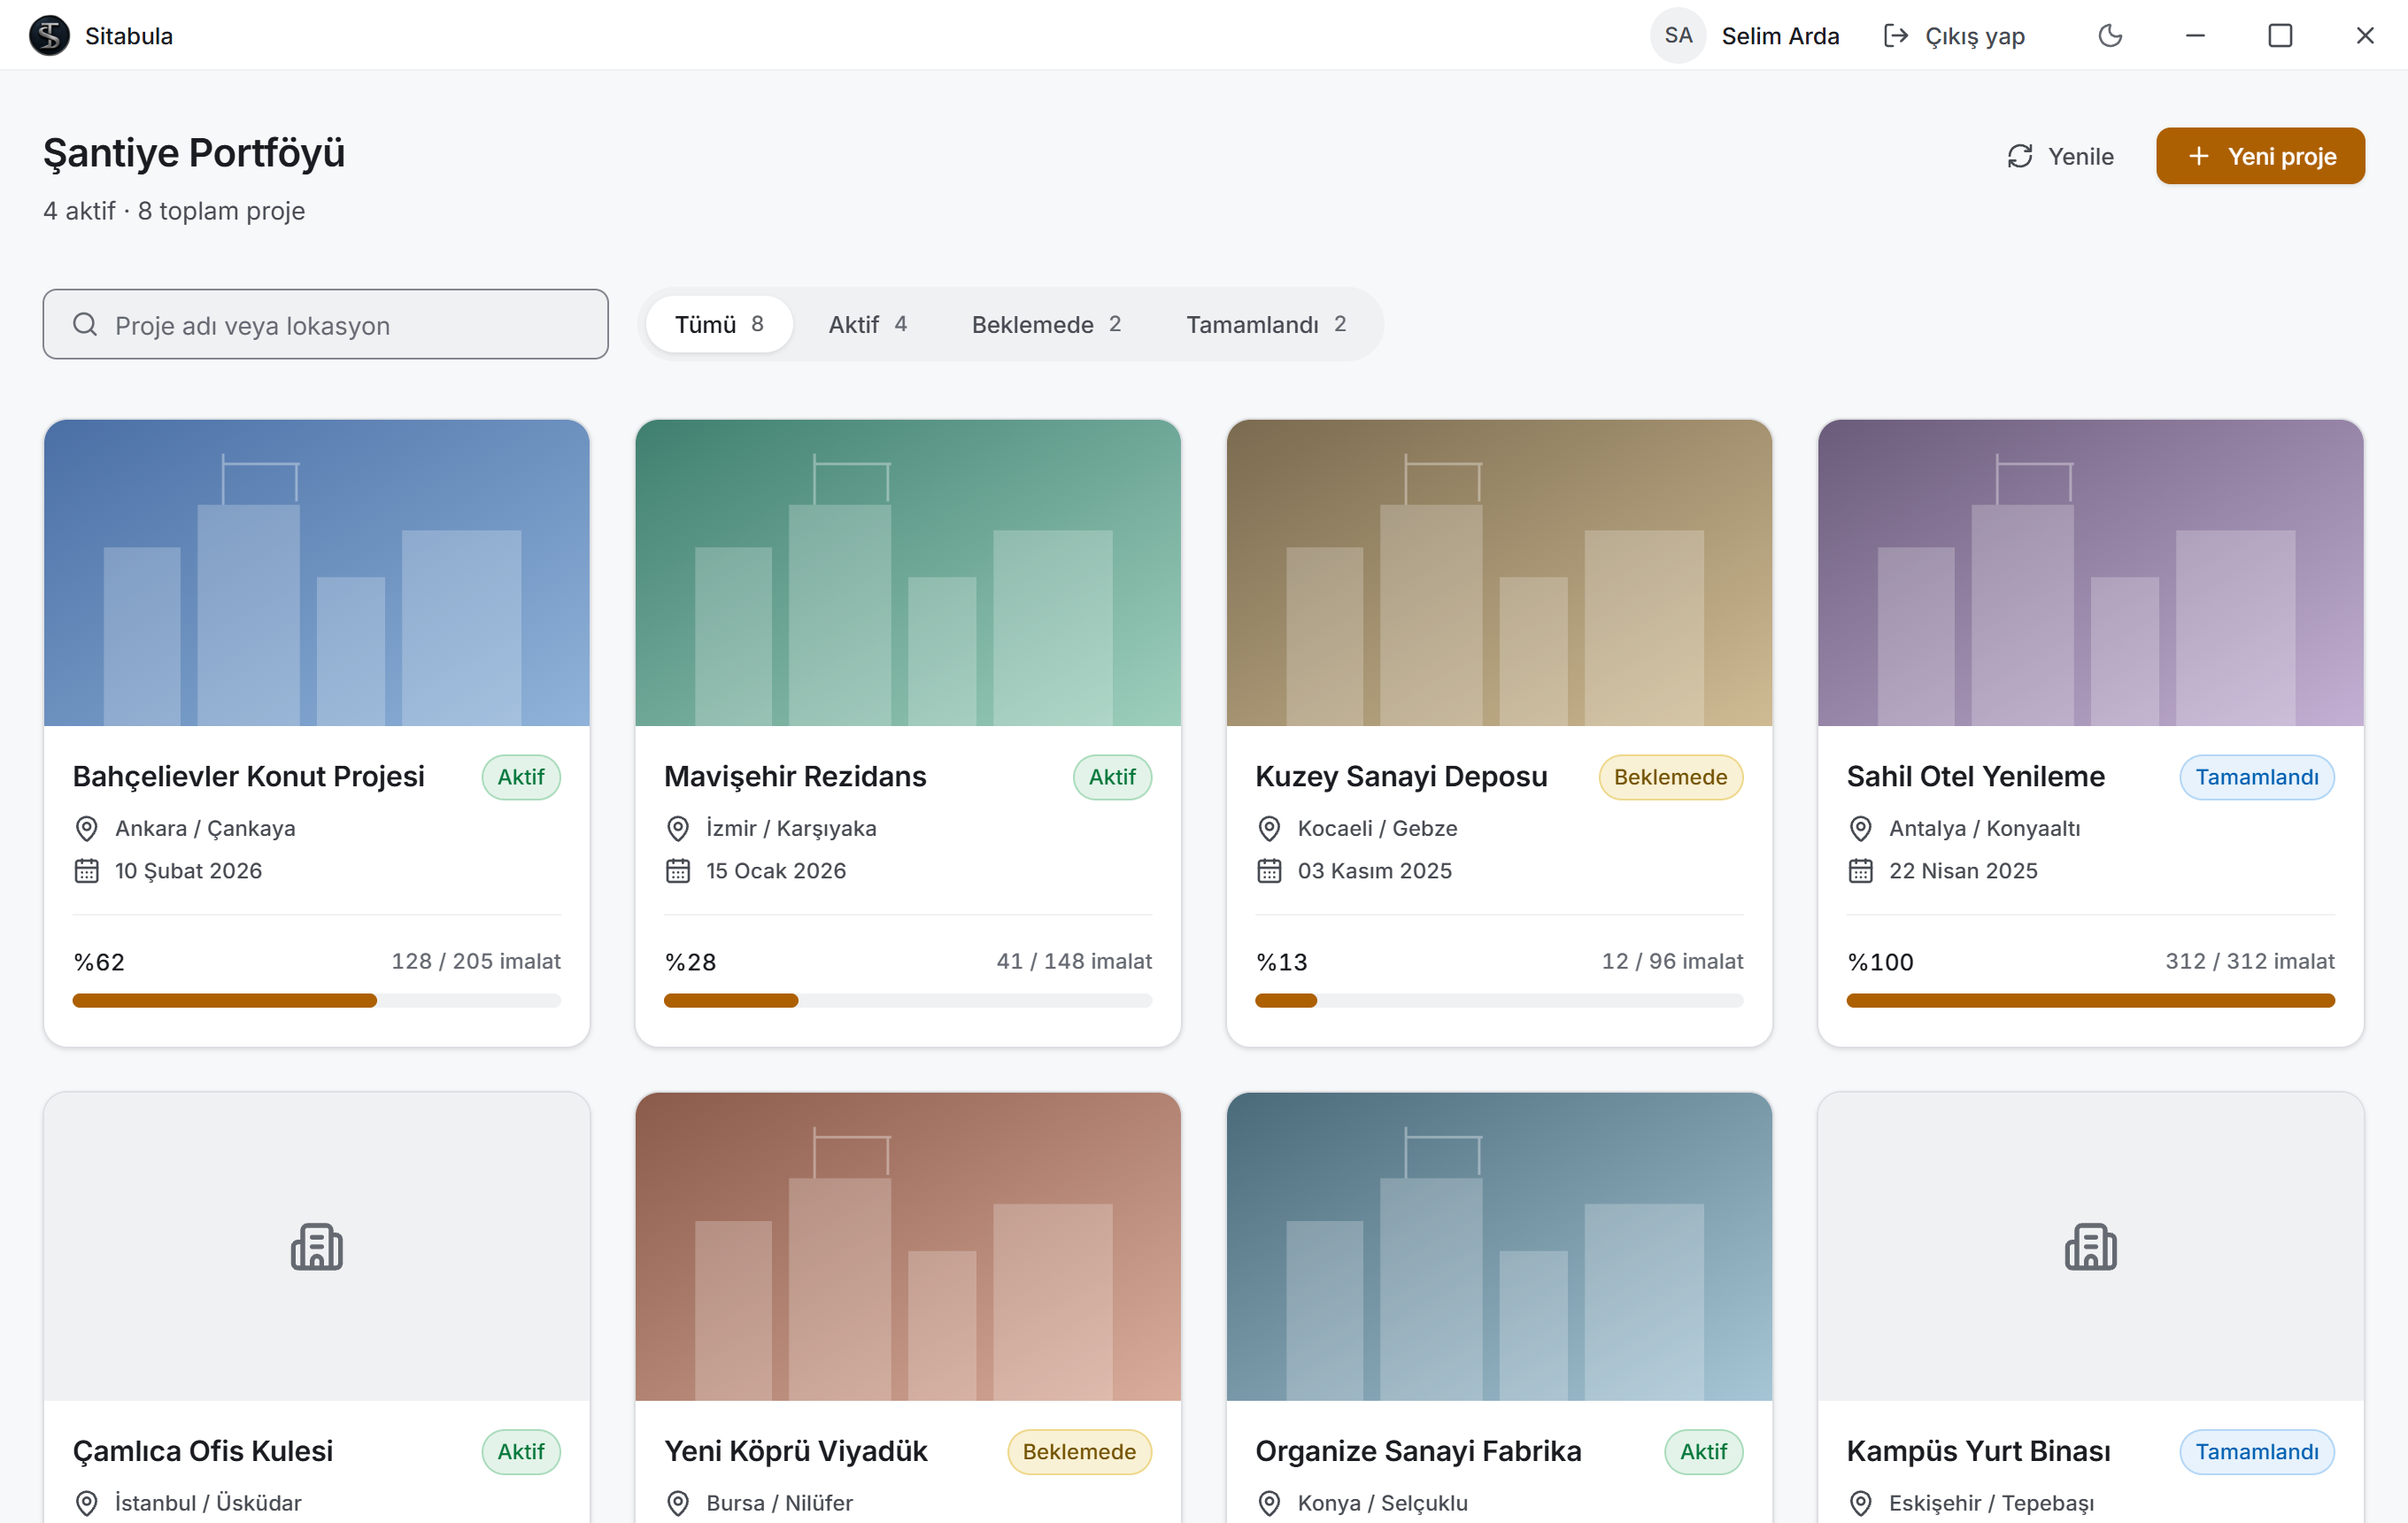
Task: Refresh the list with Yenile
Action: 2060,156
